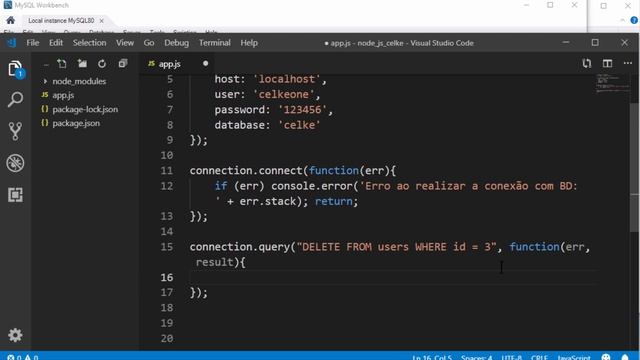Click the '123456' password string
Image resolution: width=640 pixels, height=360 pixels.
point(302,110)
